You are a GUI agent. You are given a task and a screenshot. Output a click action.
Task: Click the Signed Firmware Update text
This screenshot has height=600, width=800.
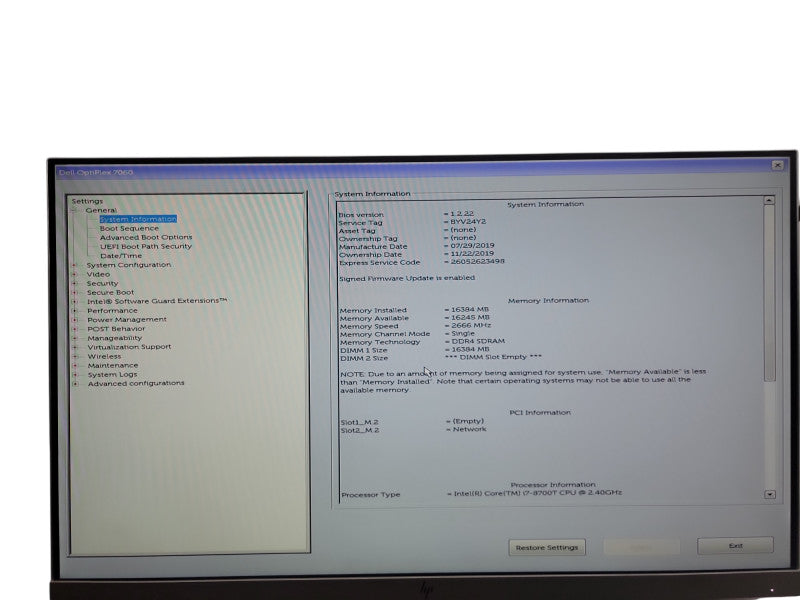(407, 278)
